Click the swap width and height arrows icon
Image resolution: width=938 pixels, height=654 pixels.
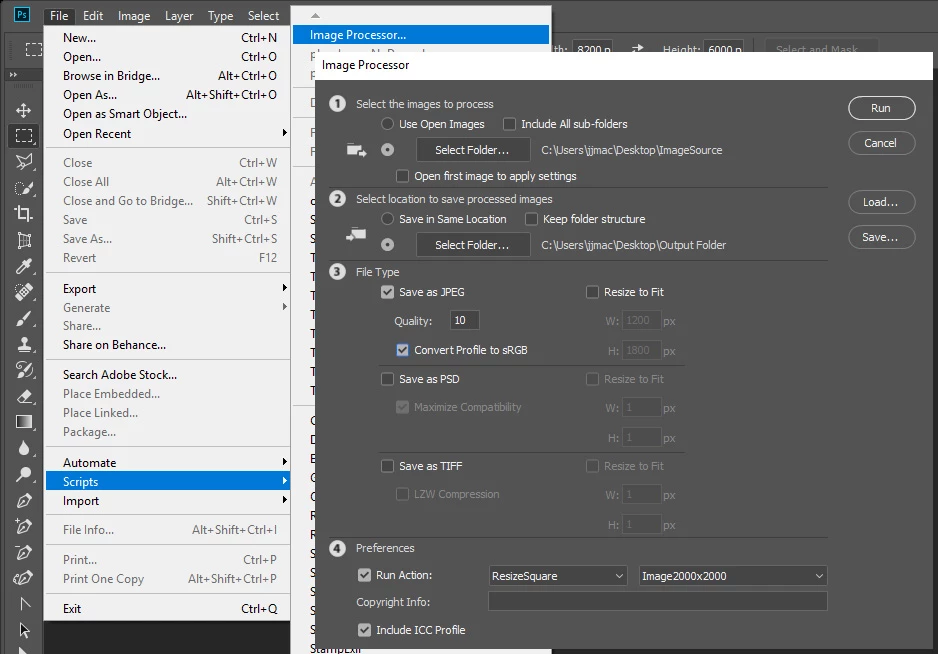tap(638, 48)
